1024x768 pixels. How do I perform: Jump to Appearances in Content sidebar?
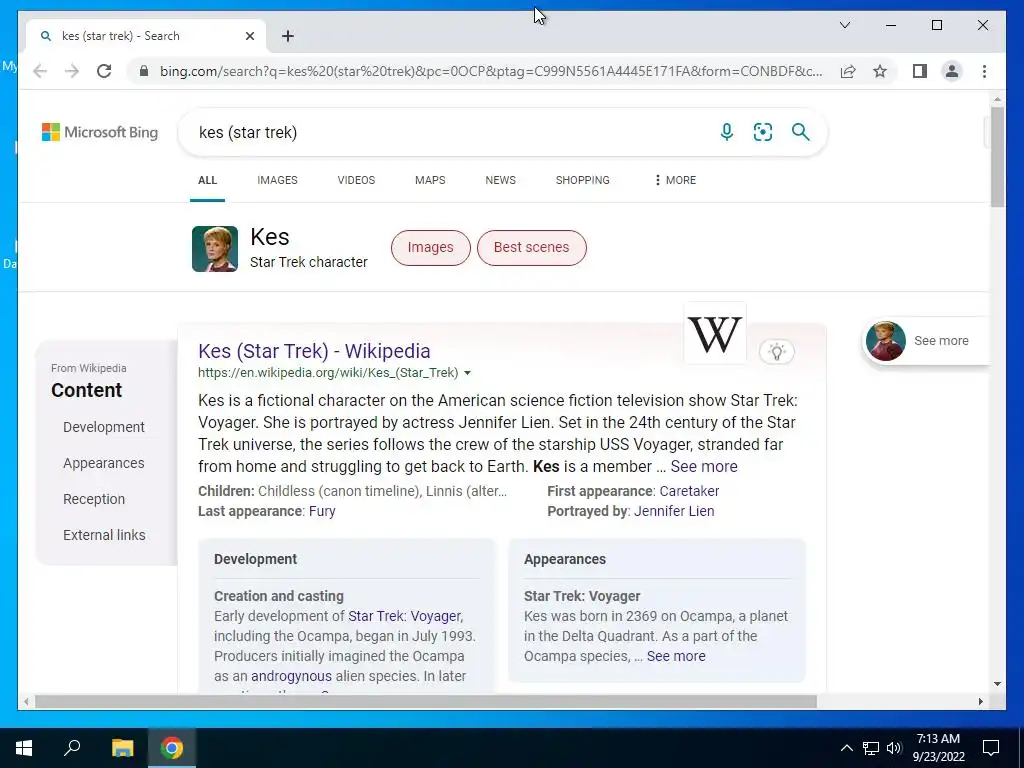point(104,463)
